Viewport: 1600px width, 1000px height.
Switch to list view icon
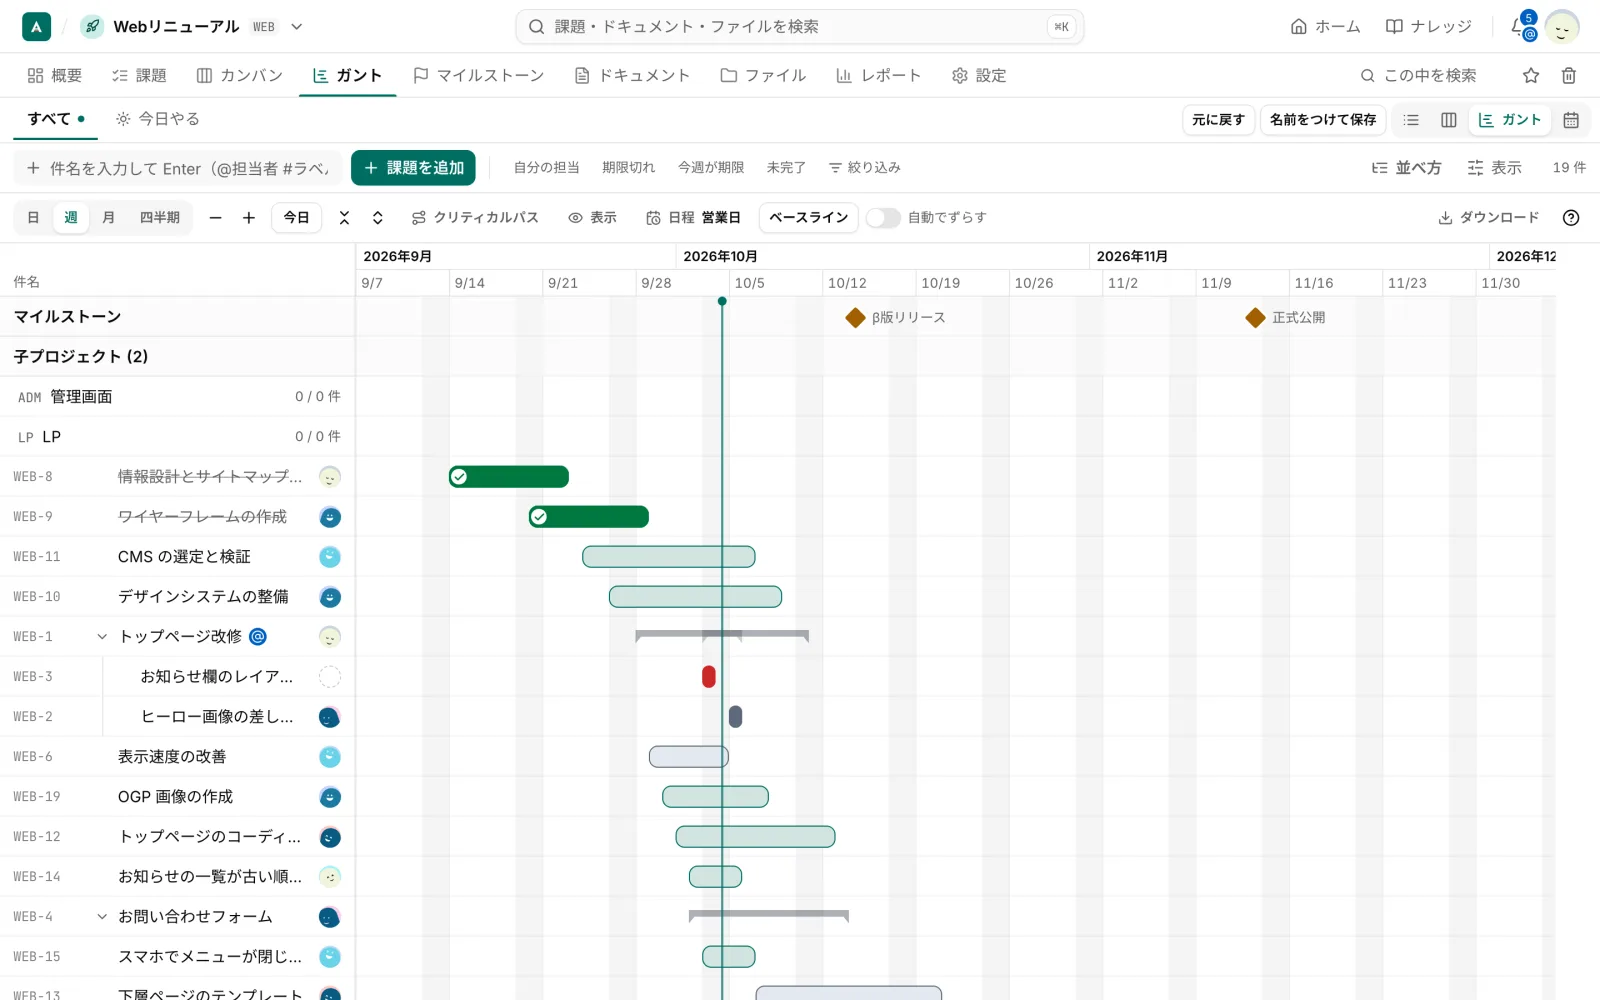coord(1411,120)
